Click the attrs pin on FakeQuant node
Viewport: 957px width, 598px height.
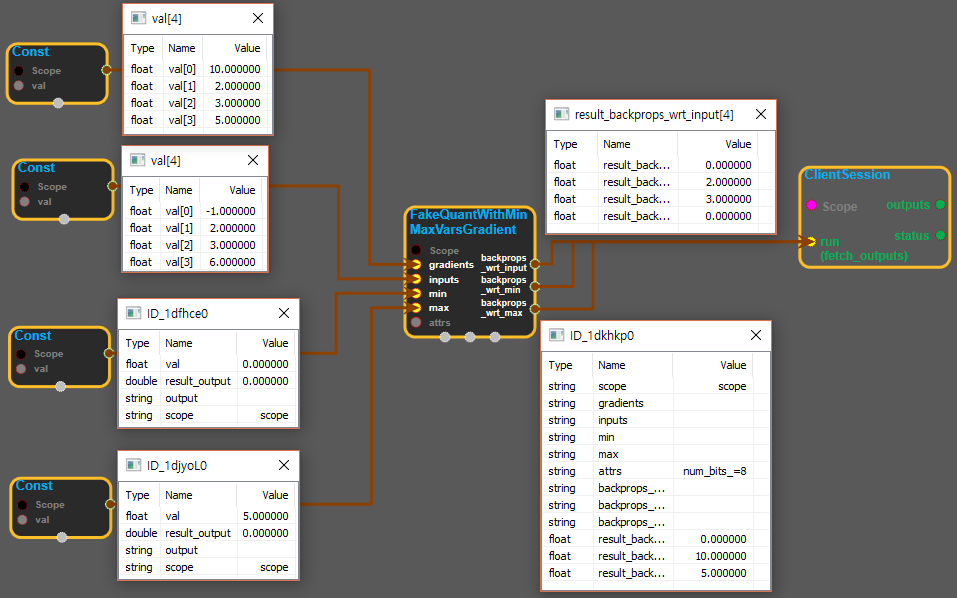point(417,323)
